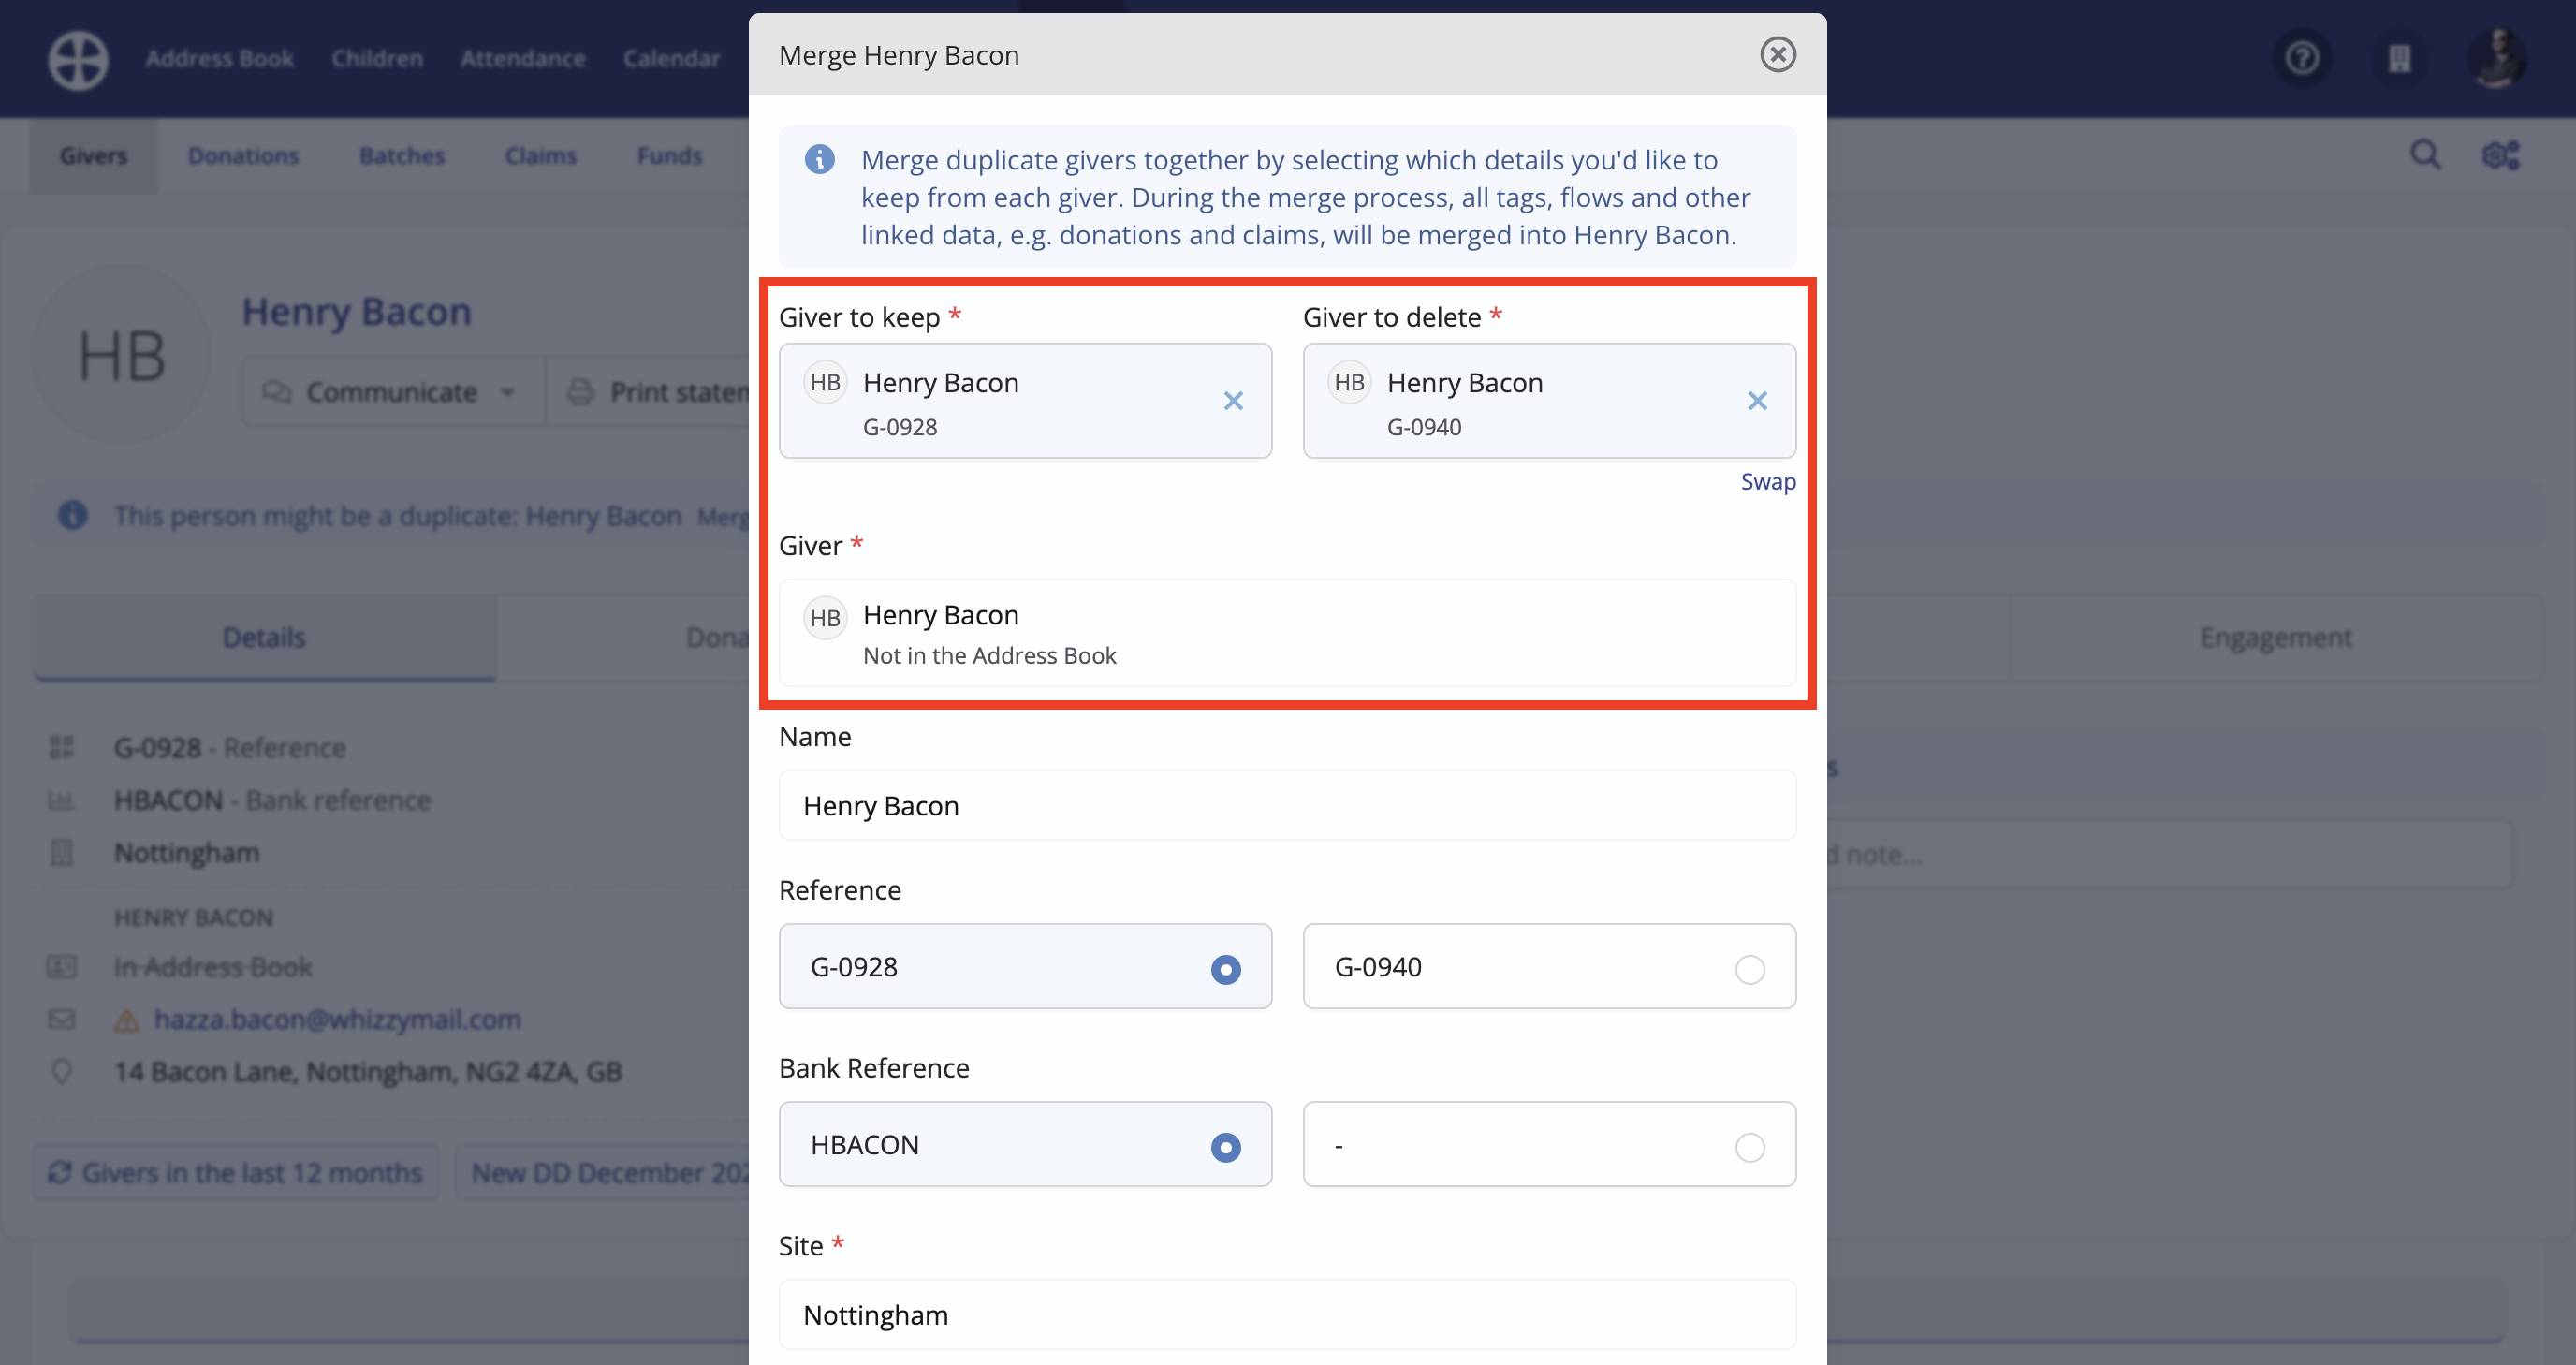Close the Merge Henry Bacon dialog
The image size is (2576, 1365).
point(1777,55)
